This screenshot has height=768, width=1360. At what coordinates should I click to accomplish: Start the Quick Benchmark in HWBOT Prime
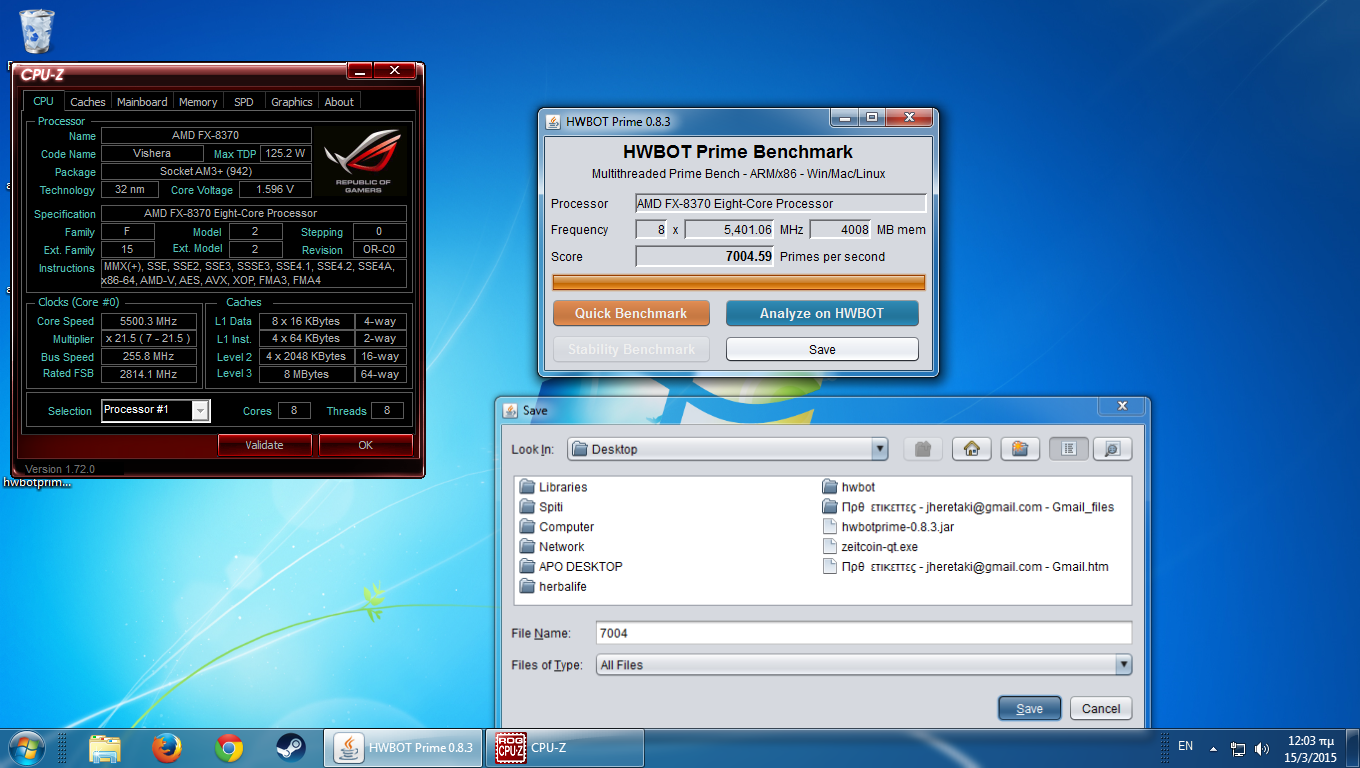[x=631, y=313]
